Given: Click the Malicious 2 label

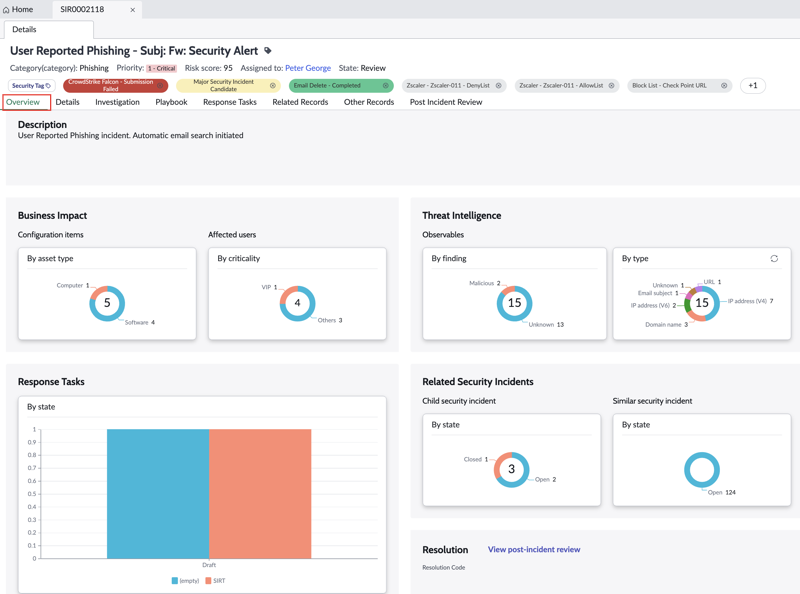Looking at the screenshot, I should click(485, 283).
